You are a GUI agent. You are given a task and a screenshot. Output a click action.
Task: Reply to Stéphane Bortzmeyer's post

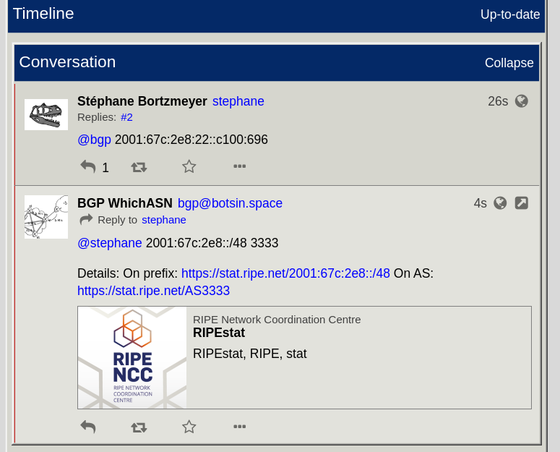coord(88,166)
